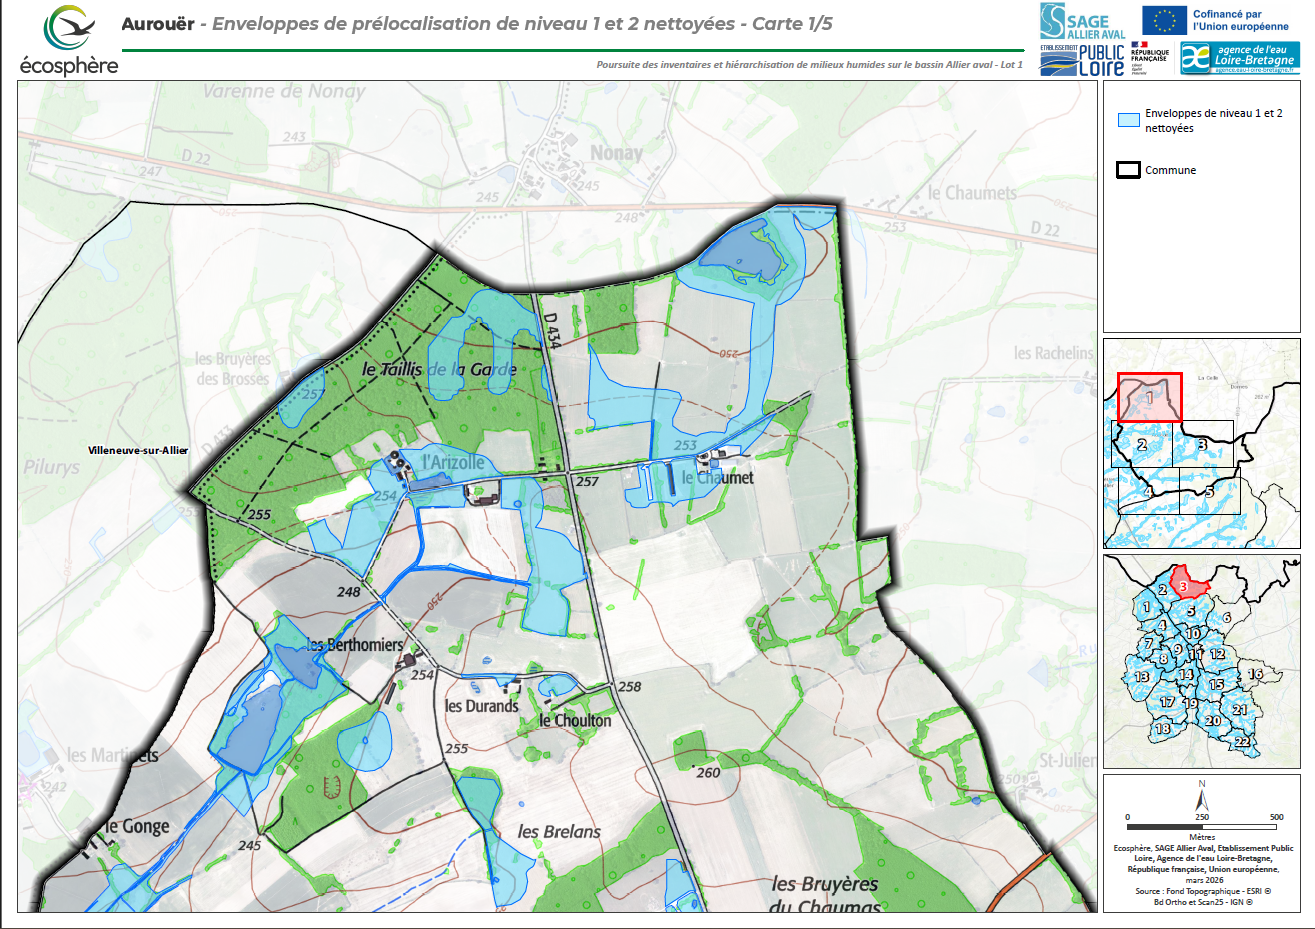The width and height of the screenshot is (1315, 929).
Task: Click commune number 22 in the overview map
Action: pos(1241,742)
